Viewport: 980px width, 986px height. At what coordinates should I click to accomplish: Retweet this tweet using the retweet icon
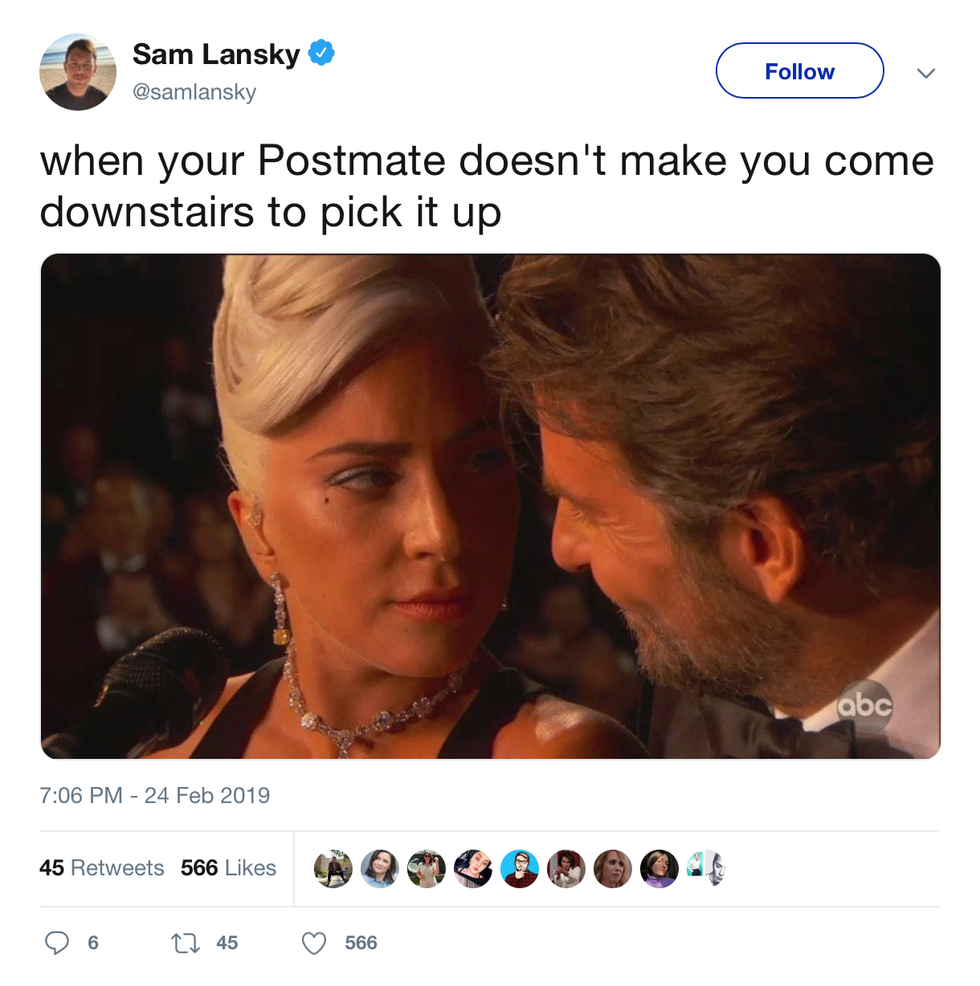[x=186, y=943]
